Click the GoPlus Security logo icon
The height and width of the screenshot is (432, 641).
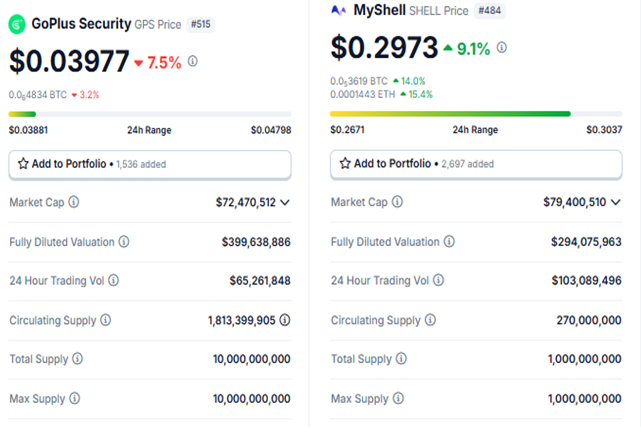point(17,23)
